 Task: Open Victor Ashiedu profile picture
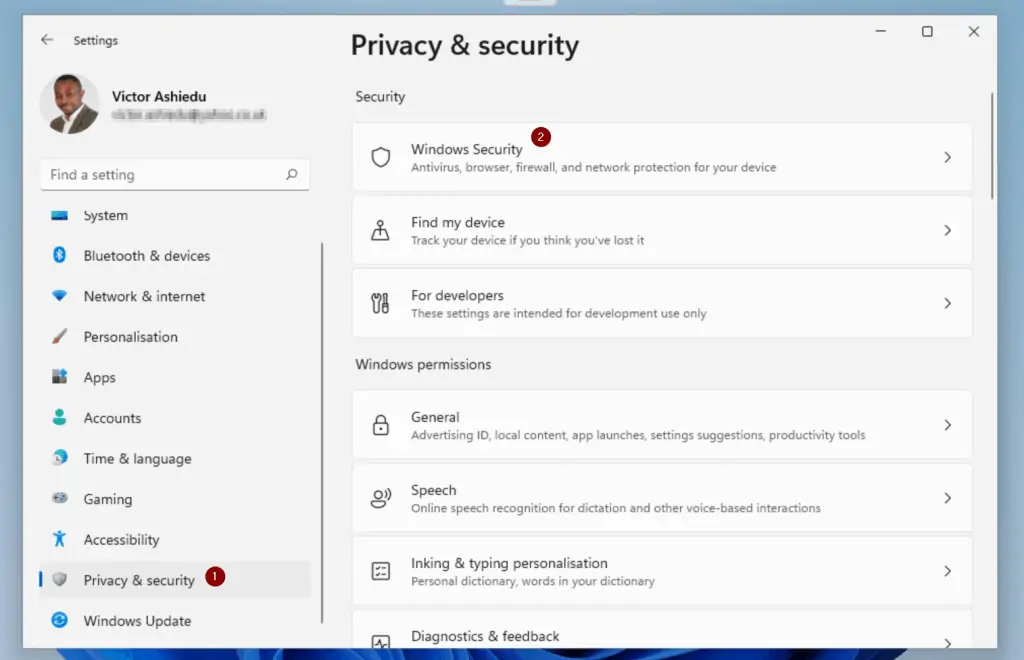tap(69, 104)
